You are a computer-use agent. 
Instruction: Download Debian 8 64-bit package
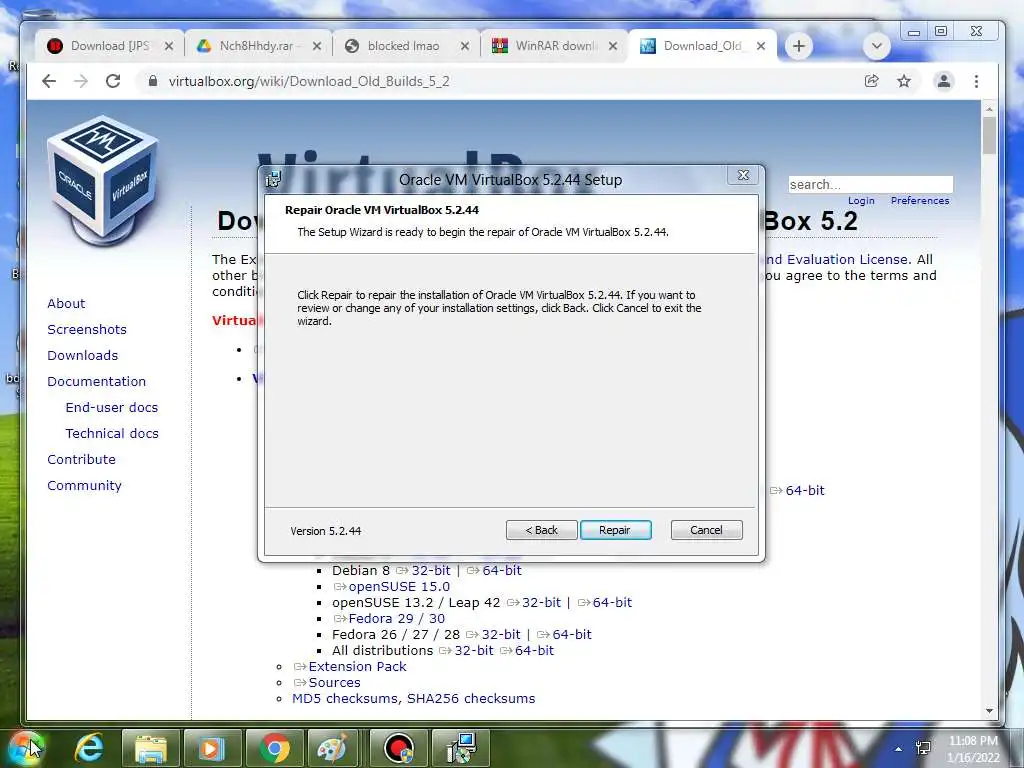[502, 570]
